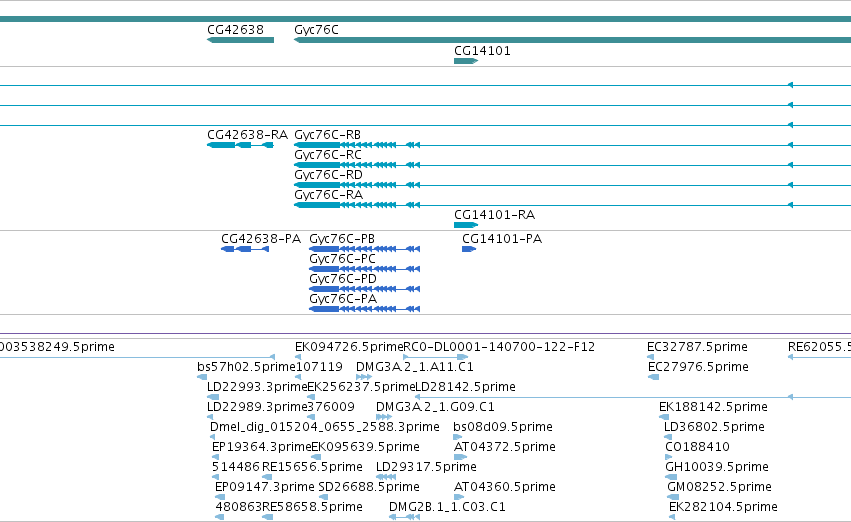Open protein CG42638-PA label
851x522 pixels.
[x=261, y=239]
